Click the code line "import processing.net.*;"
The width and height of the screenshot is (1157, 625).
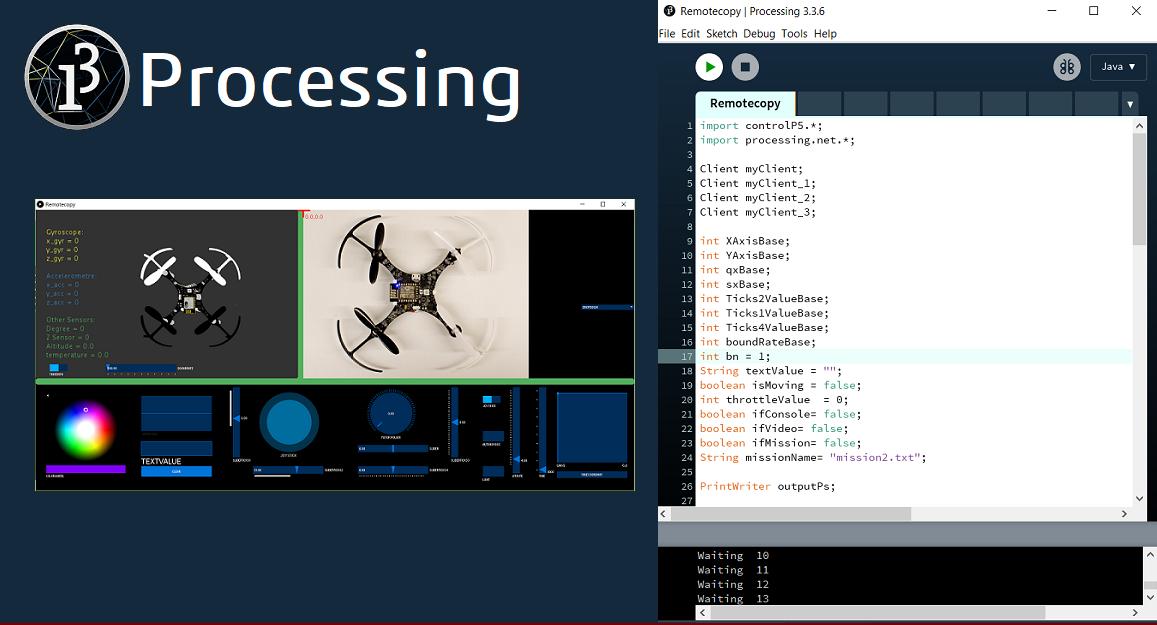(x=777, y=140)
